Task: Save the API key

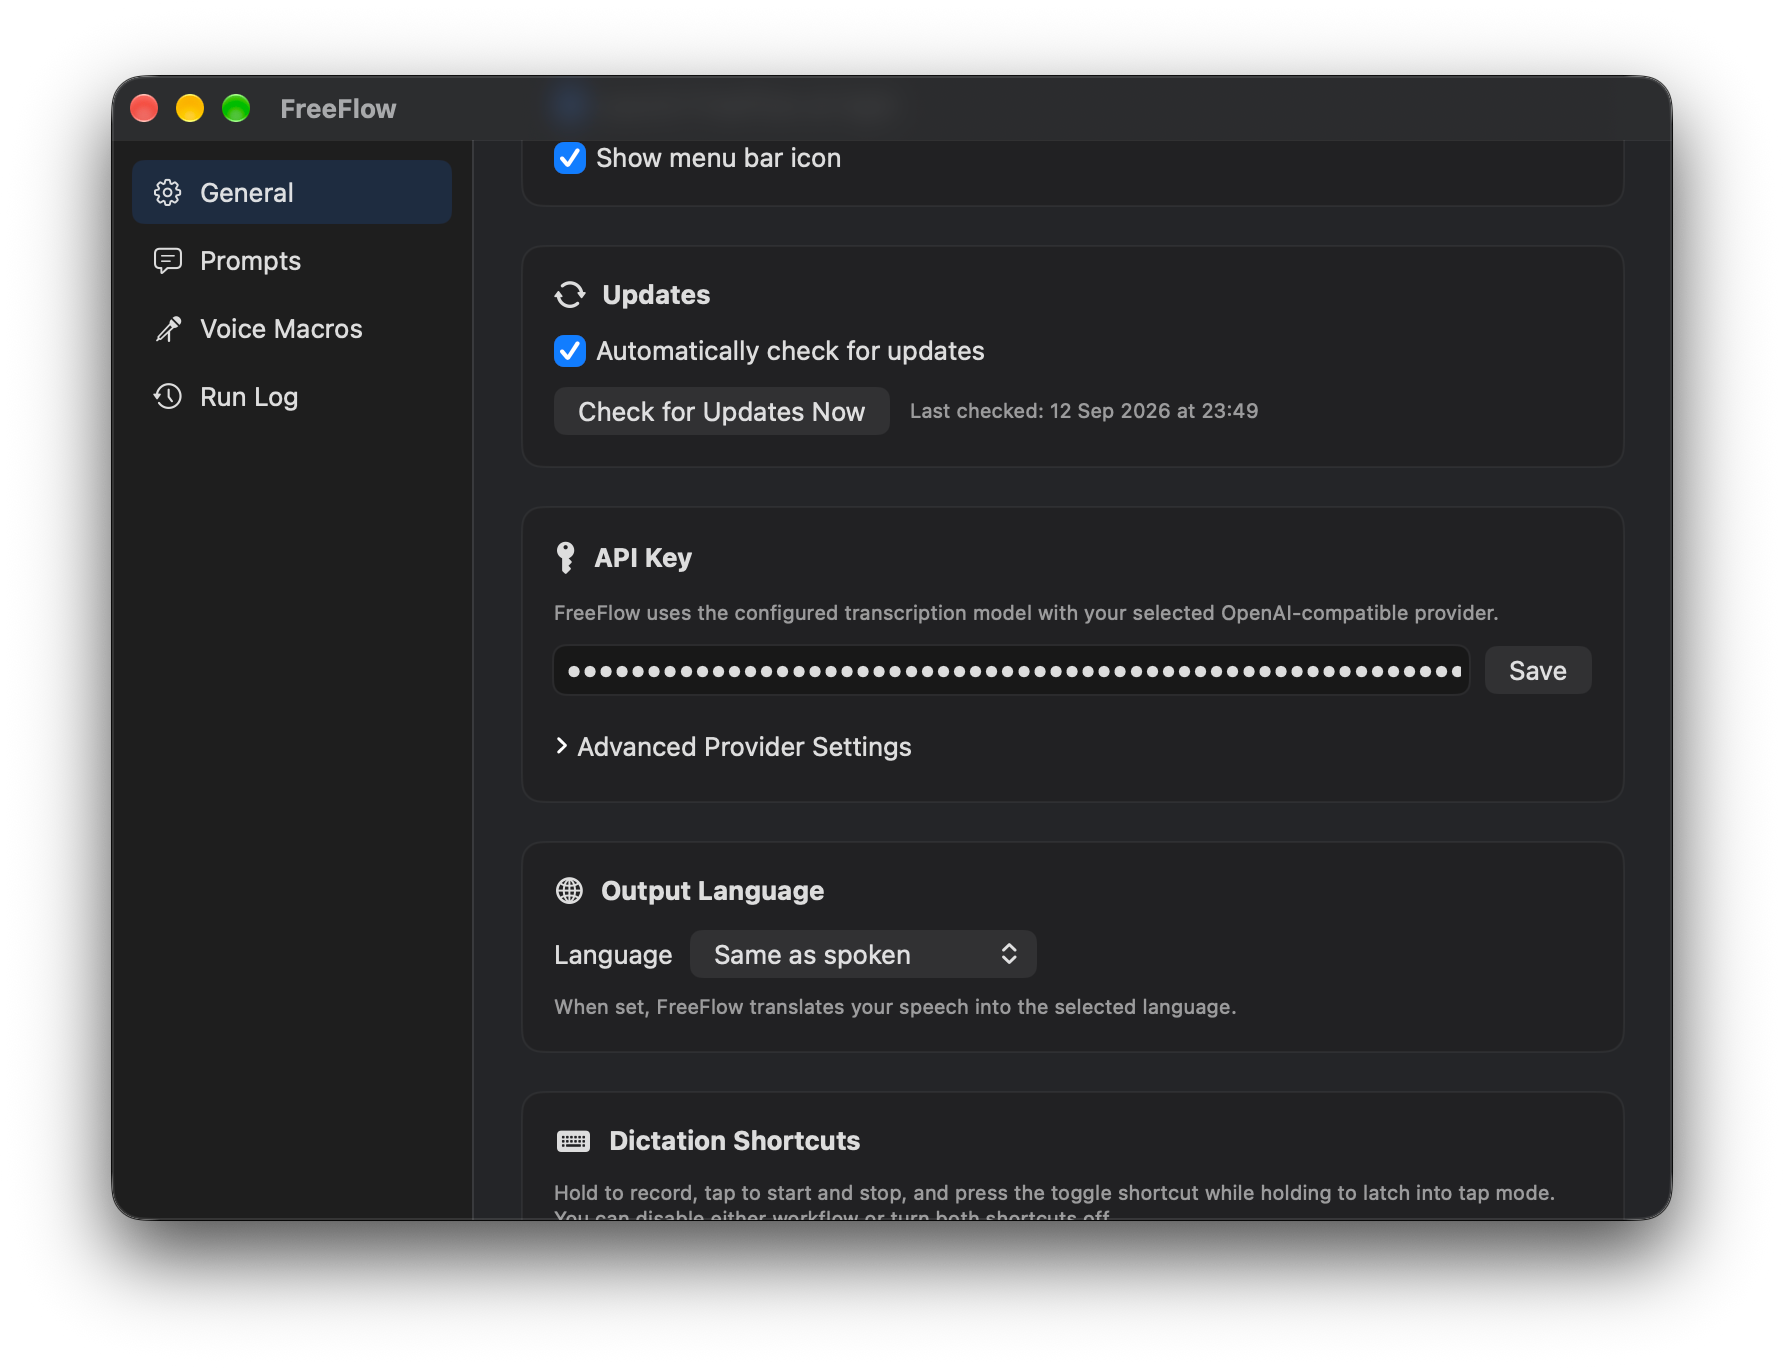Action: (1538, 670)
